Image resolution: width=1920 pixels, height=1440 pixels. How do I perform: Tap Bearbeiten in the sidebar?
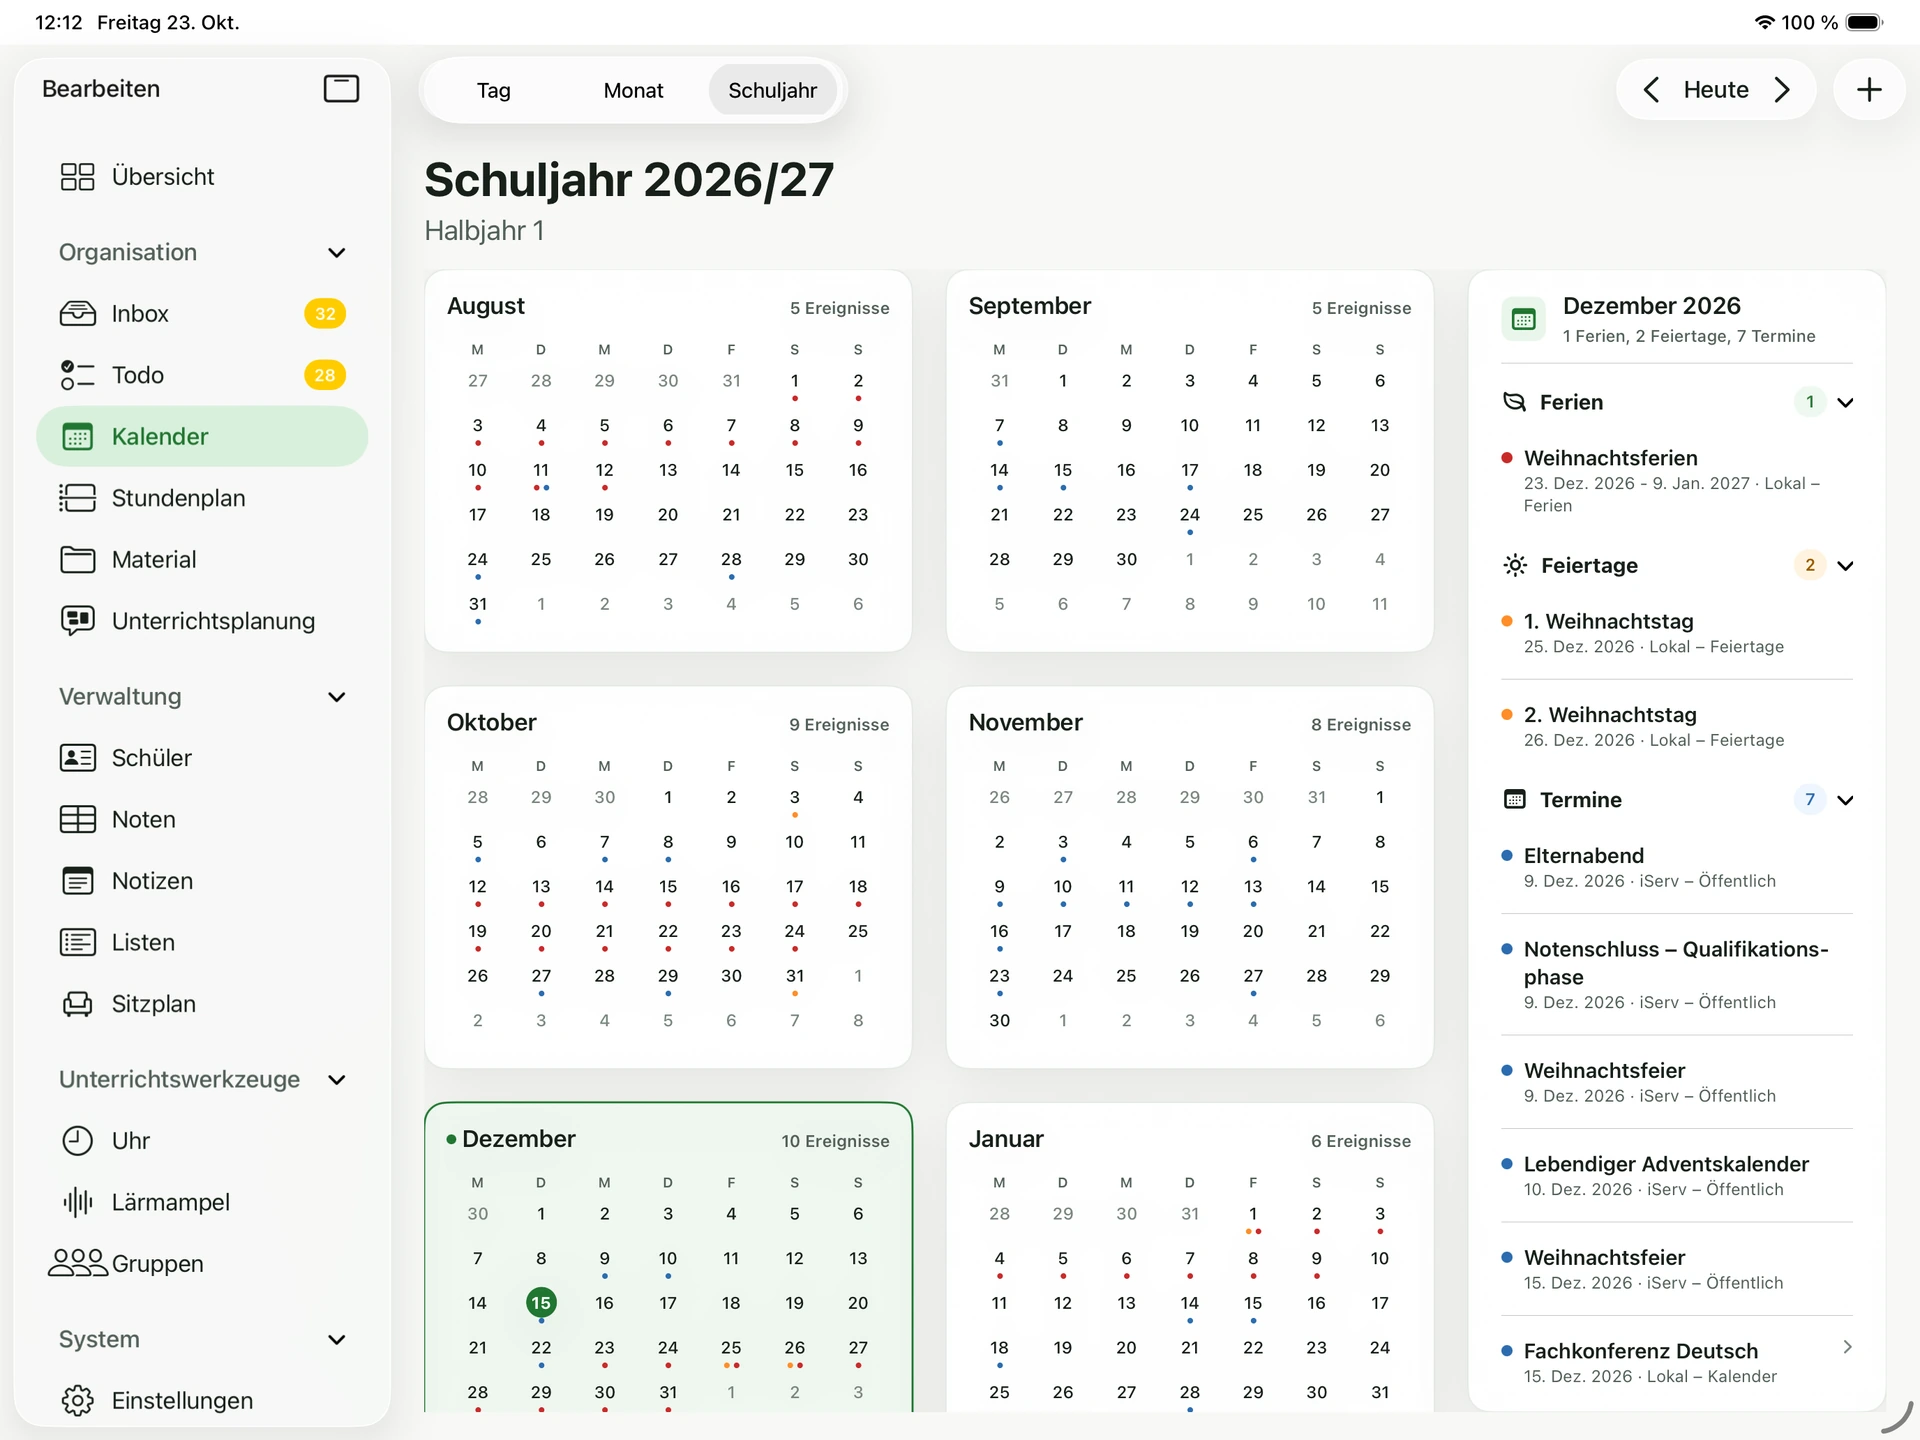[x=101, y=89]
